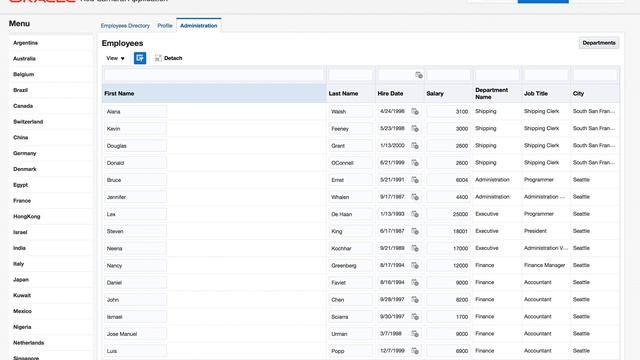The height and width of the screenshot is (360, 640).
Task: Sort by City column header
Action: coord(595,93)
